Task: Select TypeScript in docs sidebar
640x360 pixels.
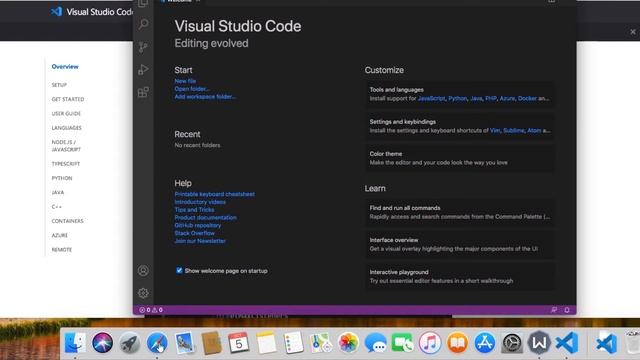Action: (66, 164)
